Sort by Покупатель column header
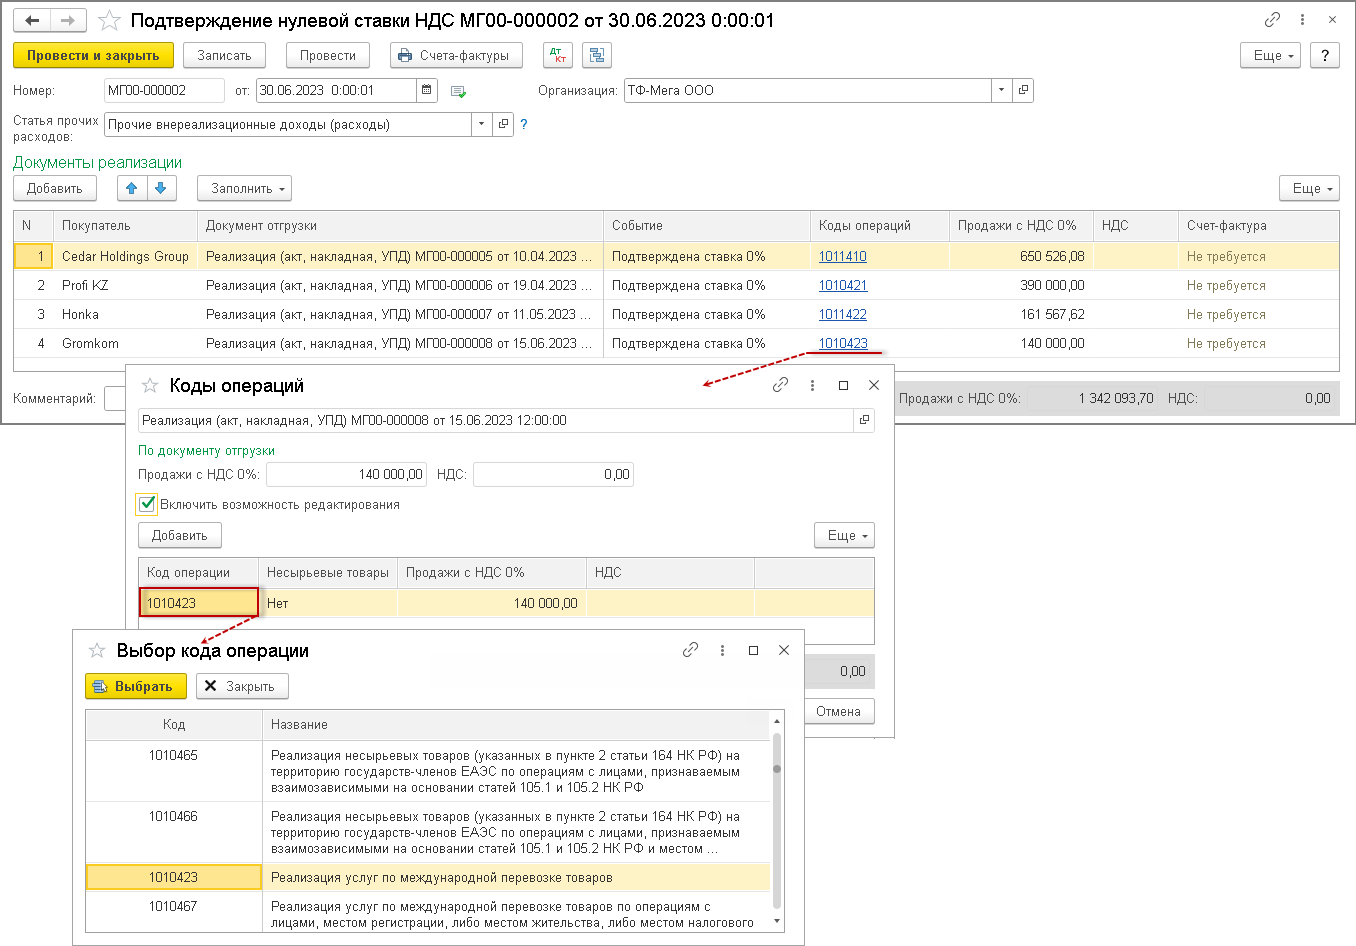Image resolution: width=1356 pixels, height=946 pixels. pos(125,225)
